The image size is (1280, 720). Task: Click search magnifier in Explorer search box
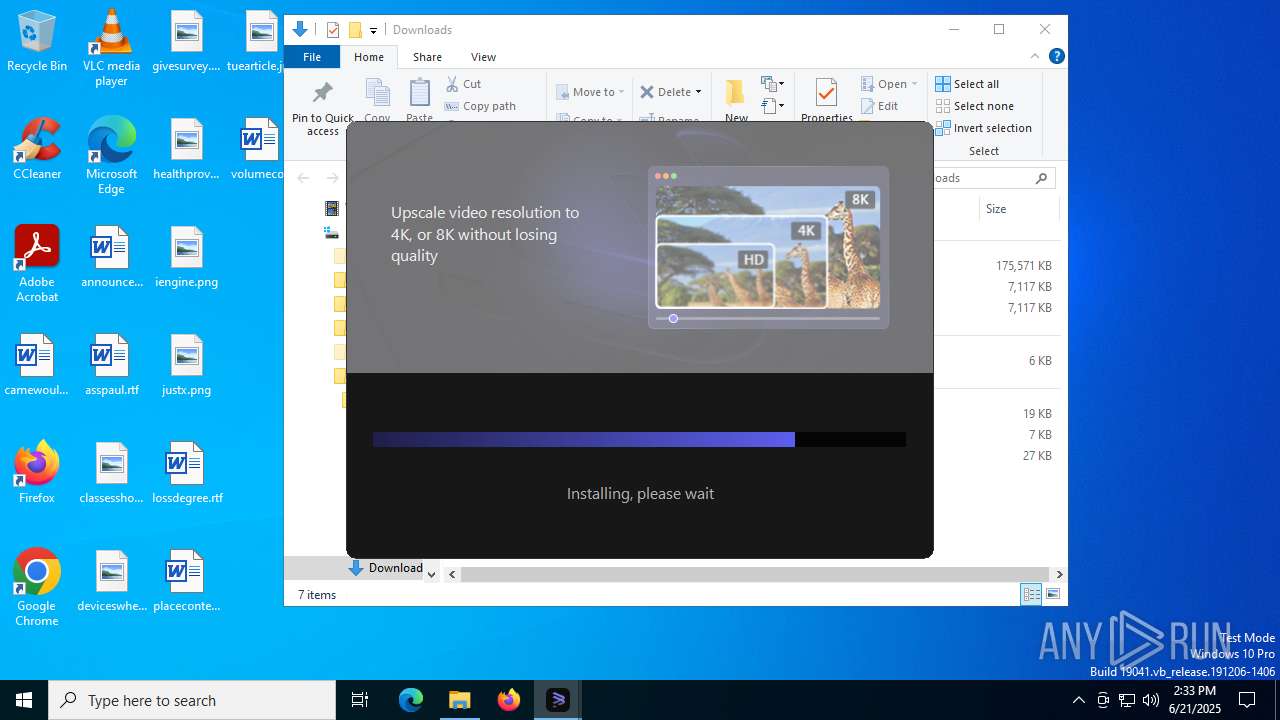(1041, 178)
